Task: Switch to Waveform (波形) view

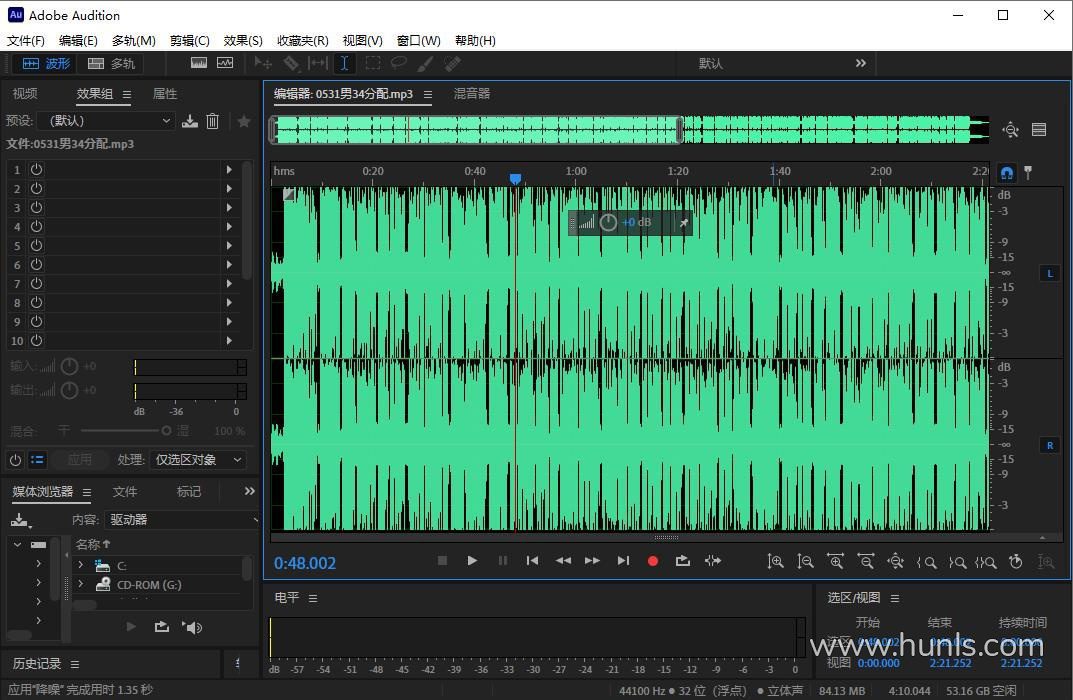Action: 46,64
